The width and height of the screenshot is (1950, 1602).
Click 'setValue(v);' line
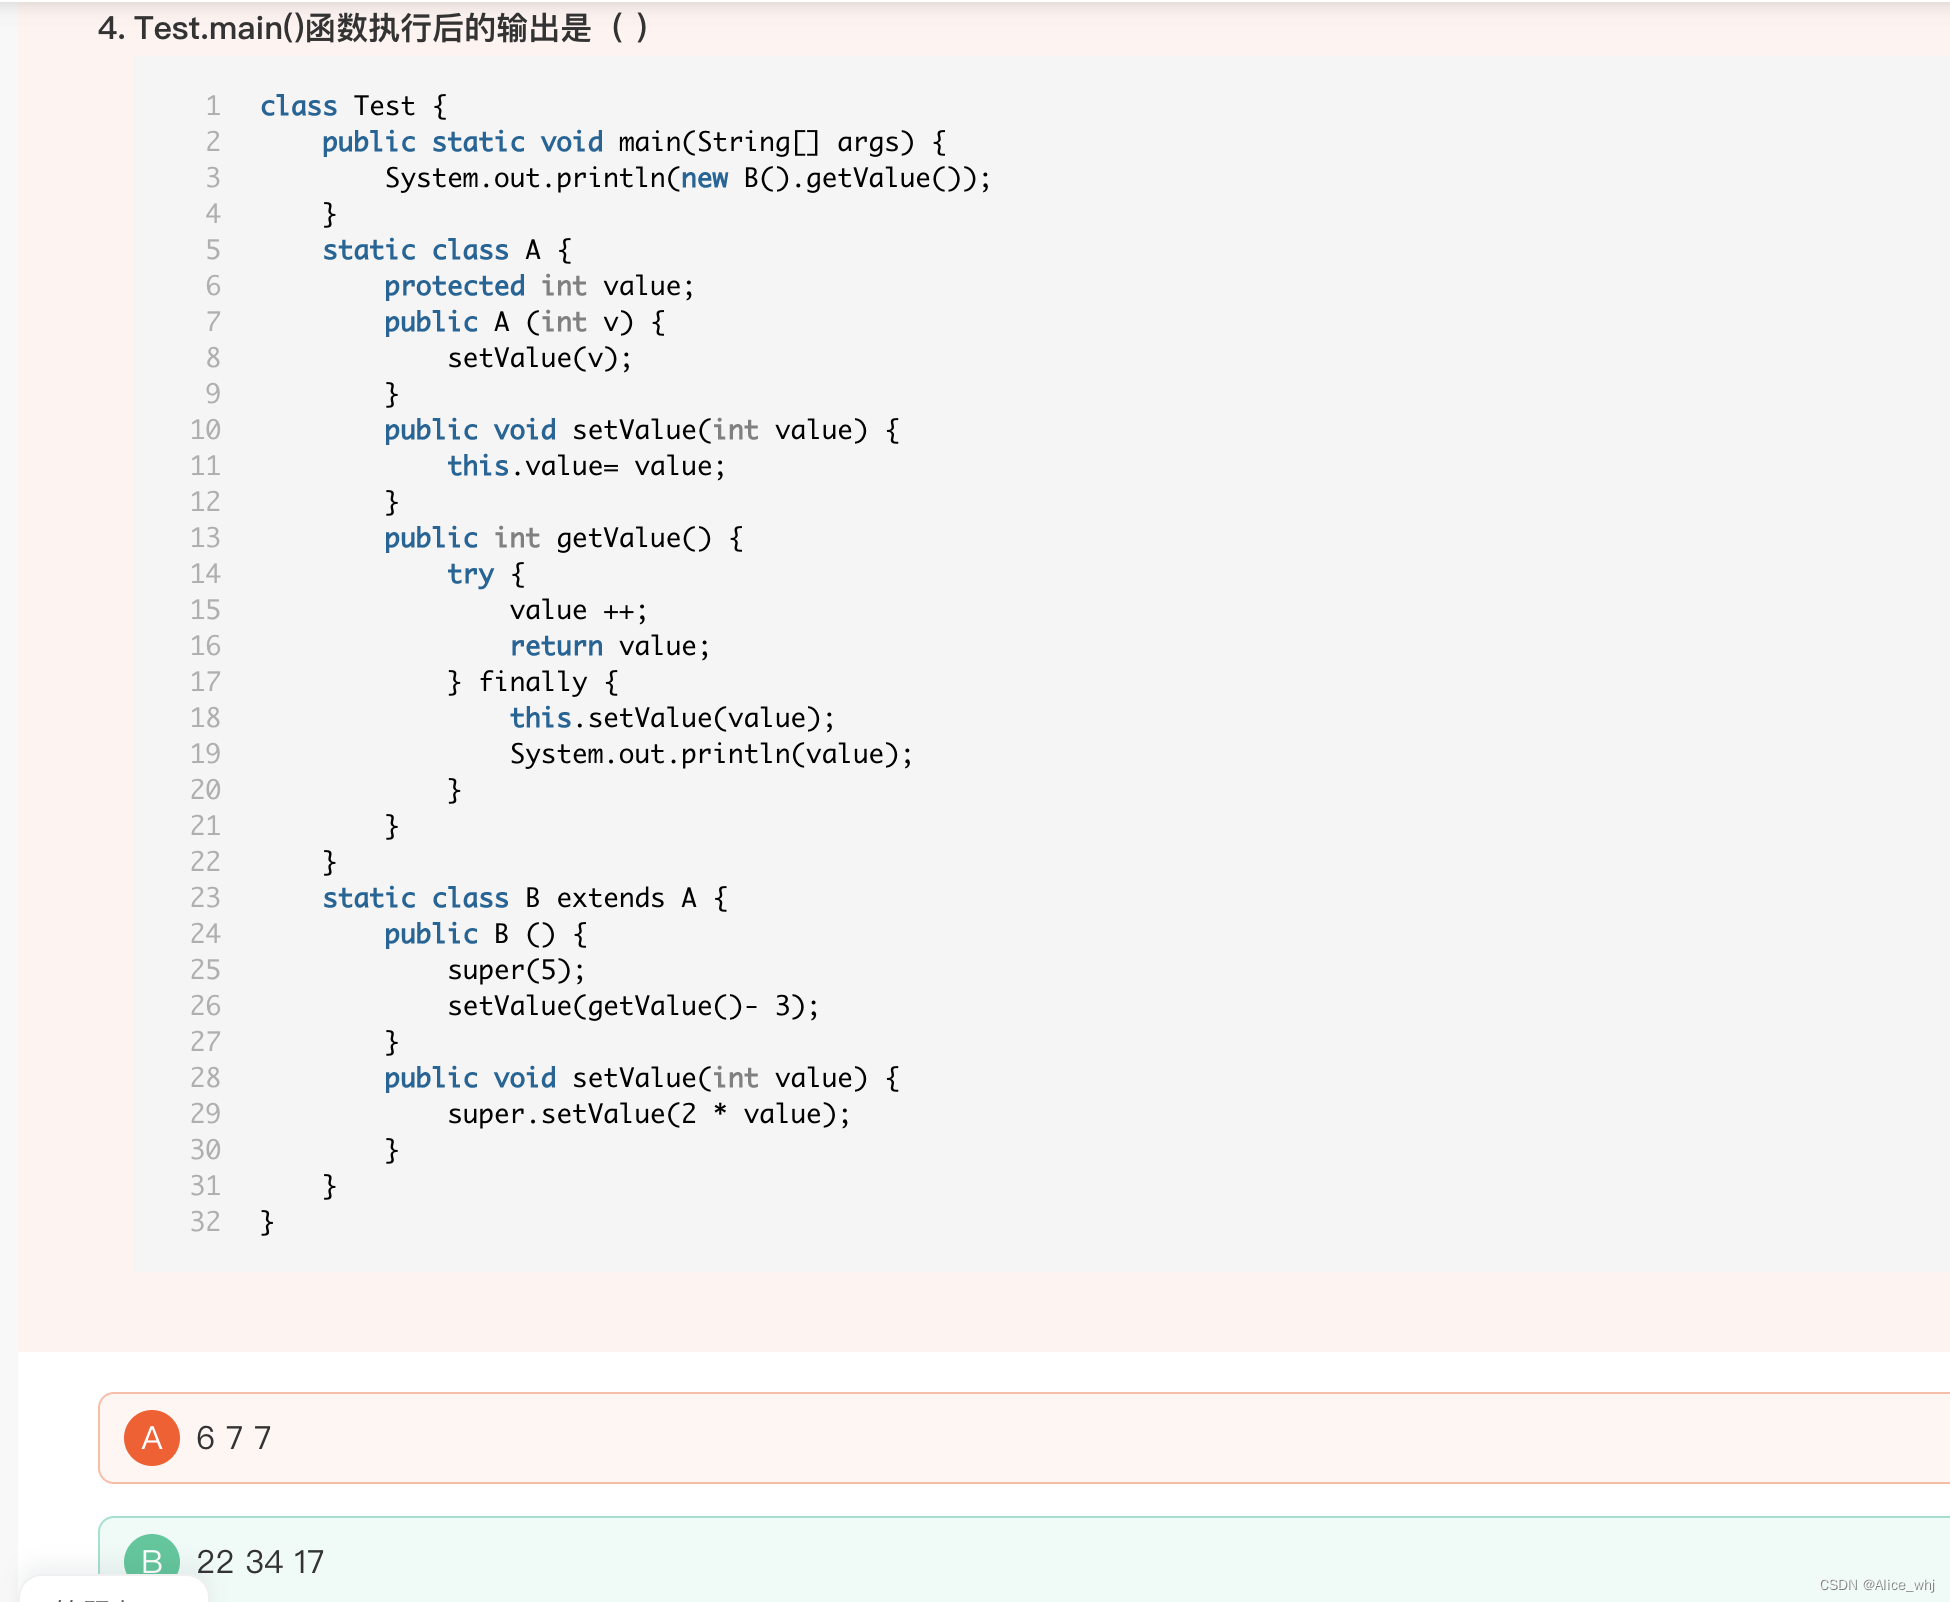tap(540, 358)
